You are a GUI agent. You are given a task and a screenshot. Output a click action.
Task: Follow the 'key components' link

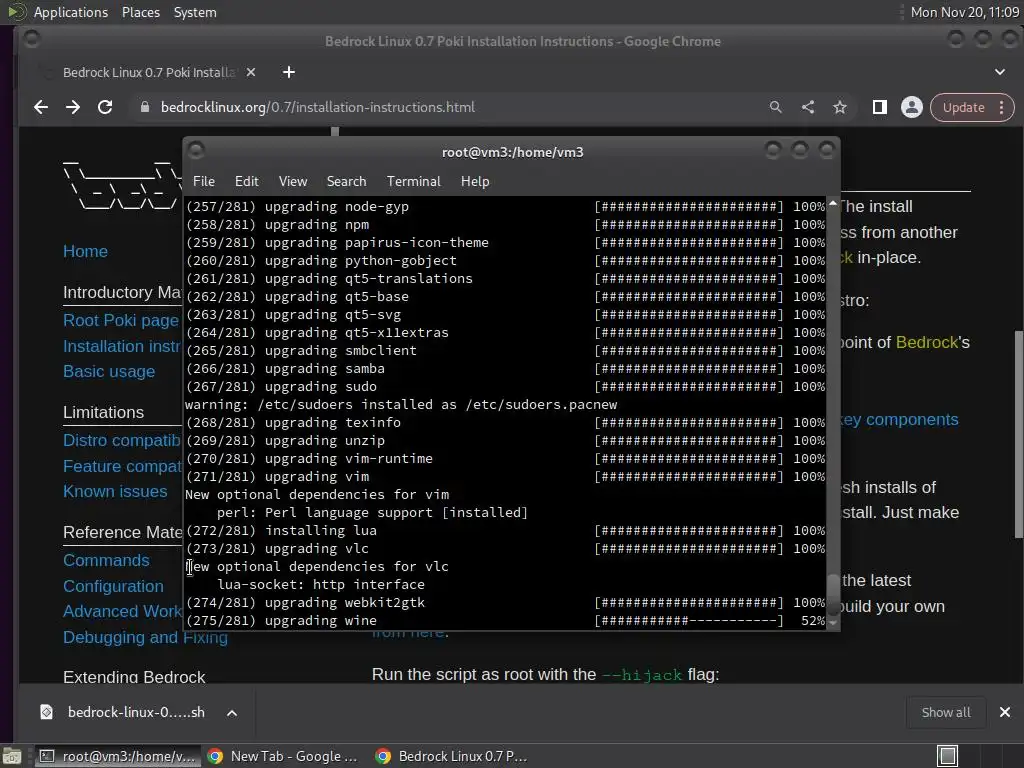(900, 420)
